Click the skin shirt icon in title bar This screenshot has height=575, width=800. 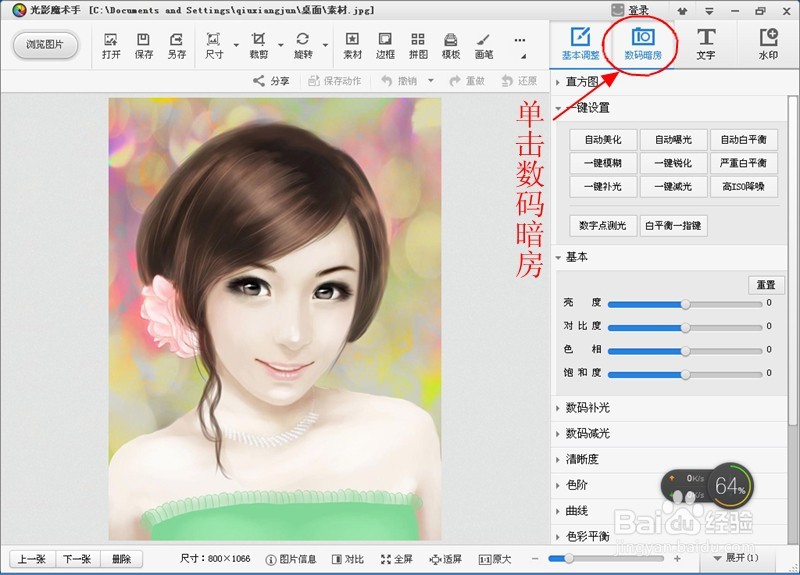click(682, 10)
